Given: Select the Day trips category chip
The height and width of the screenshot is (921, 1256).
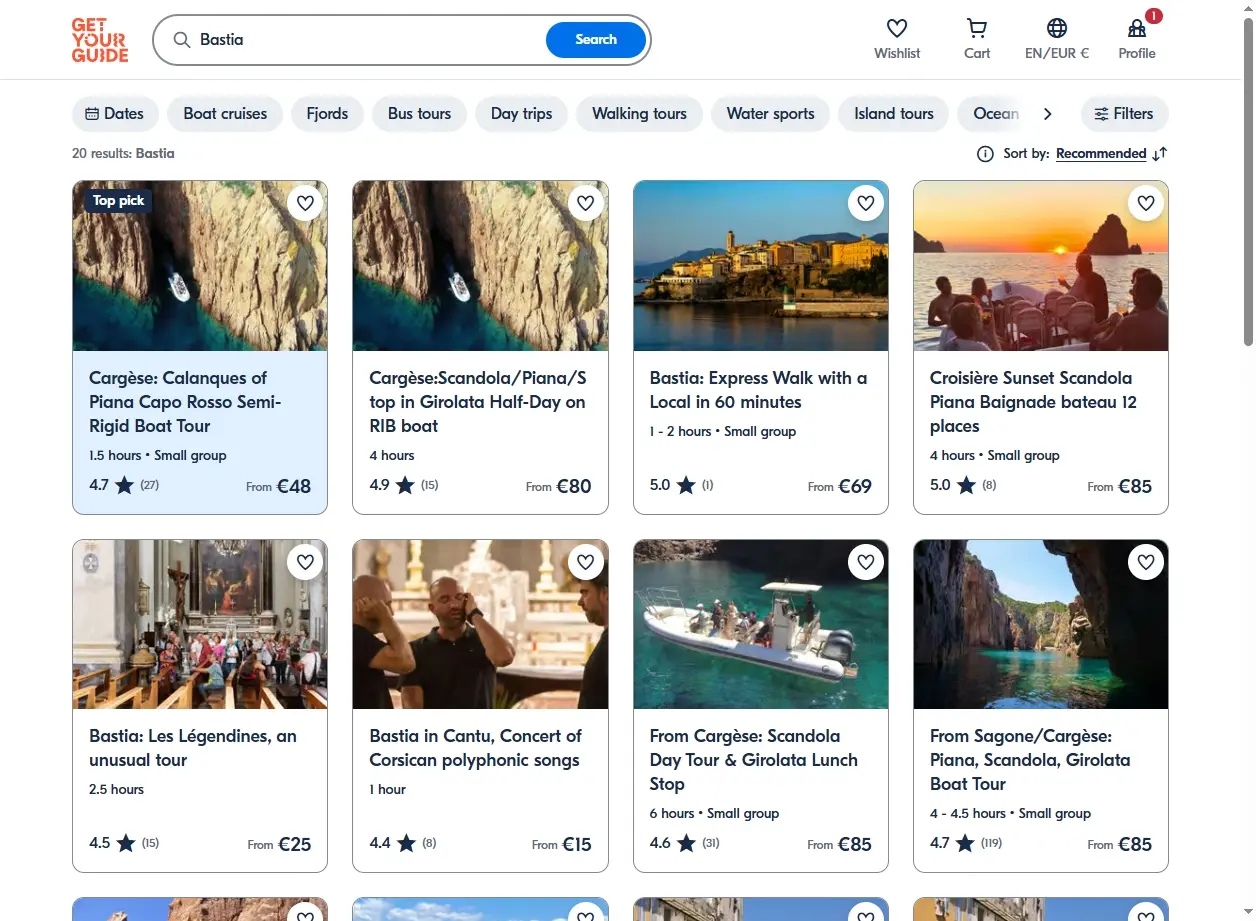Looking at the screenshot, I should click(522, 114).
